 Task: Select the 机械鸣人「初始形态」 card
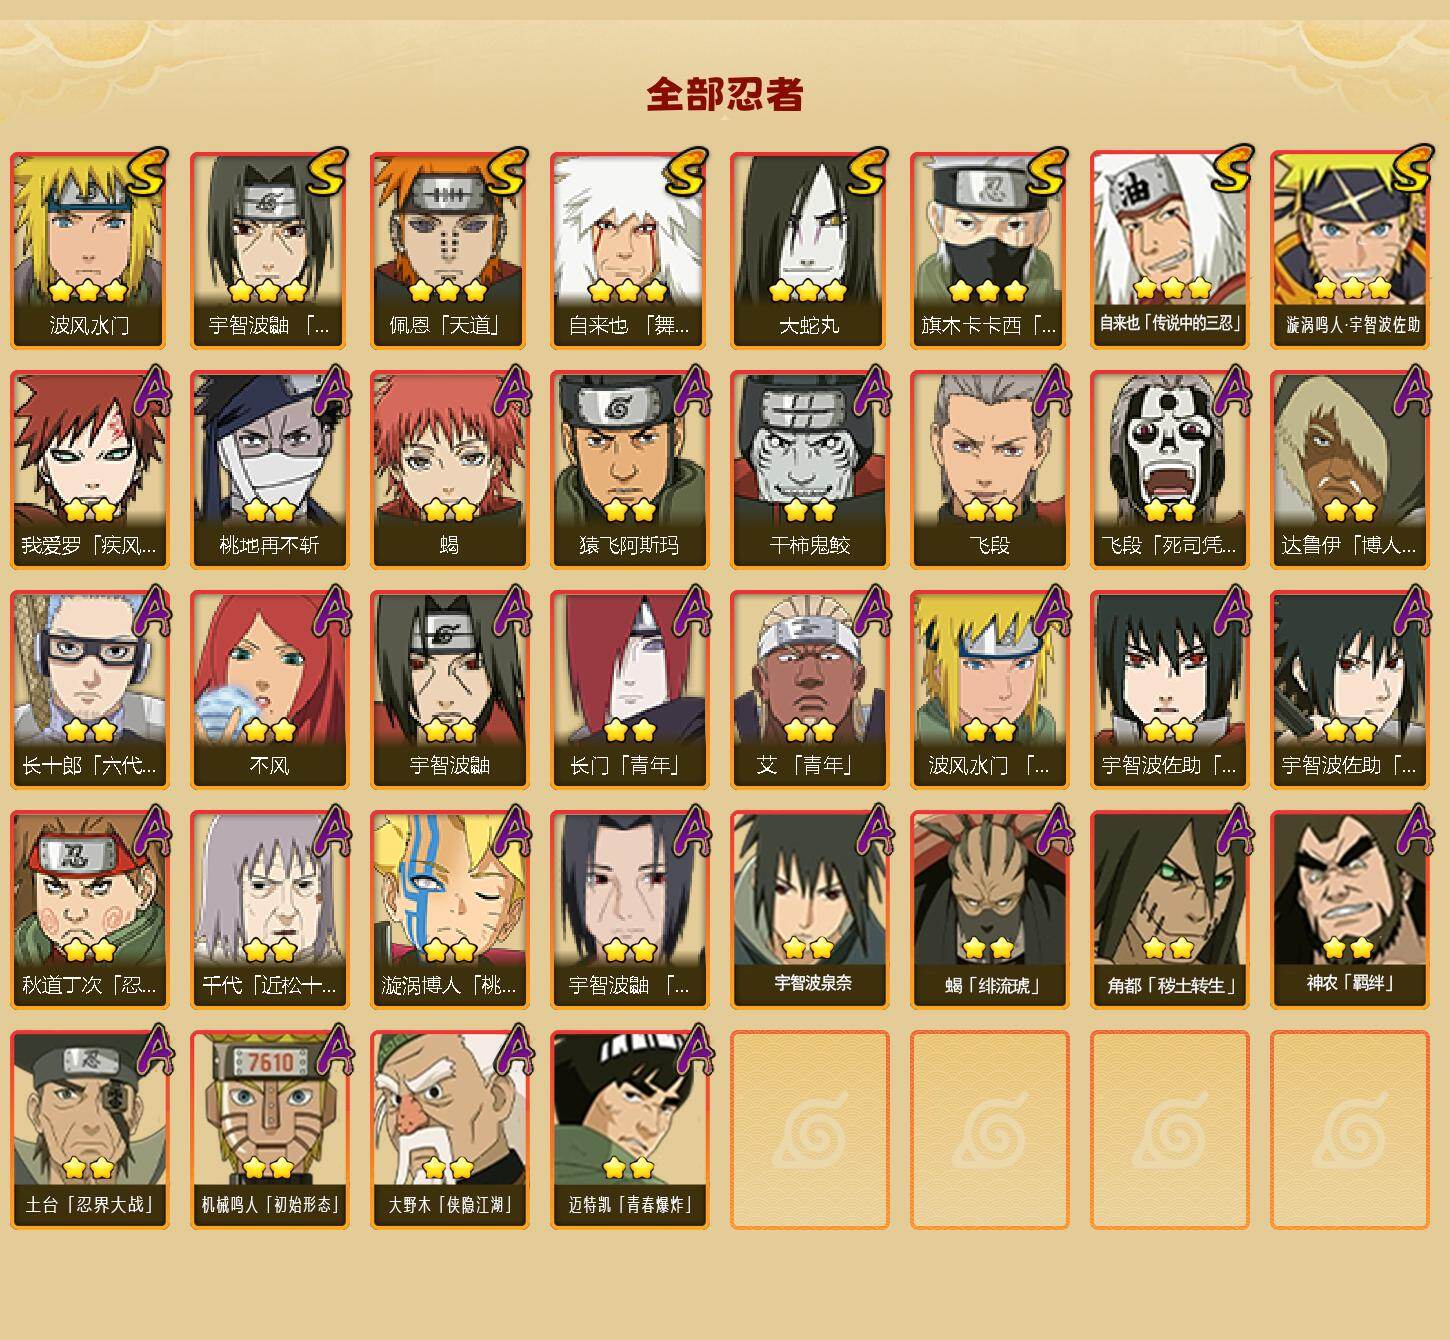tap(269, 1130)
